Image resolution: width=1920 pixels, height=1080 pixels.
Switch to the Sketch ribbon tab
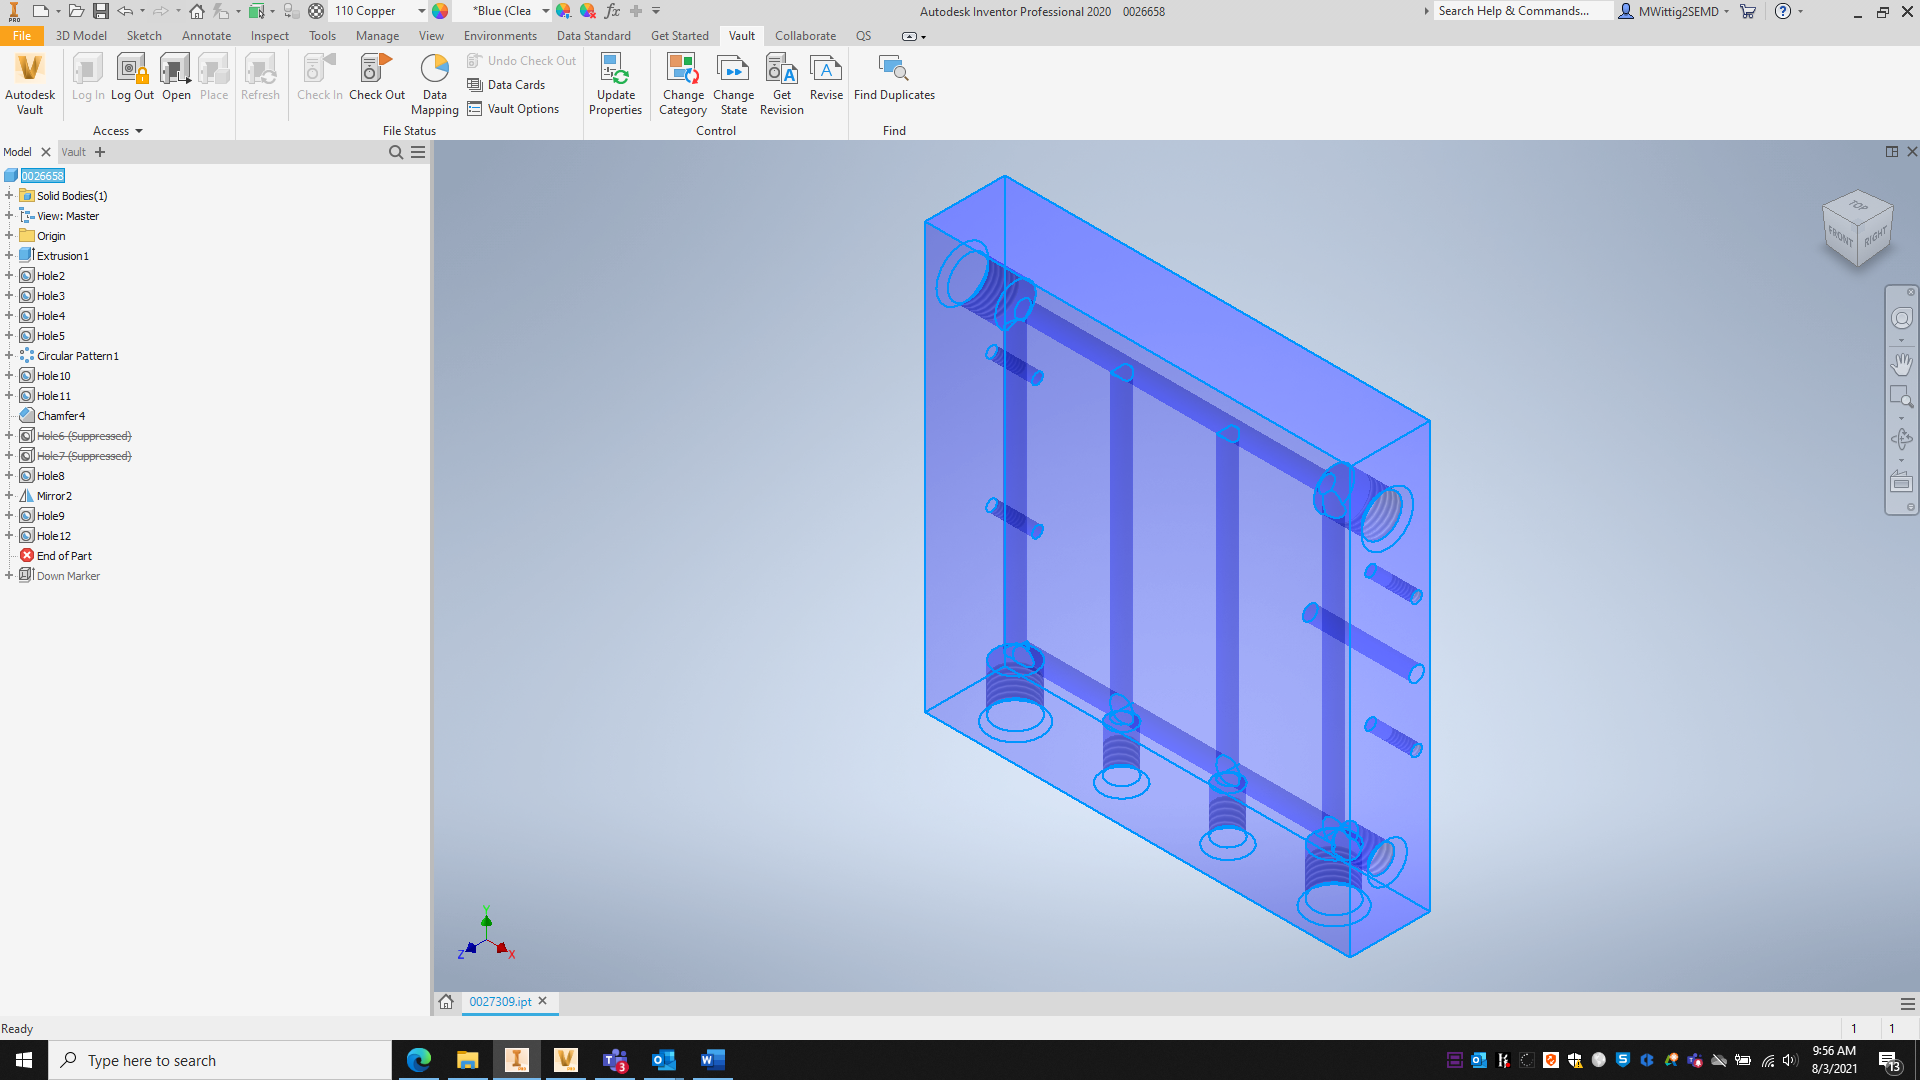[144, 36]
